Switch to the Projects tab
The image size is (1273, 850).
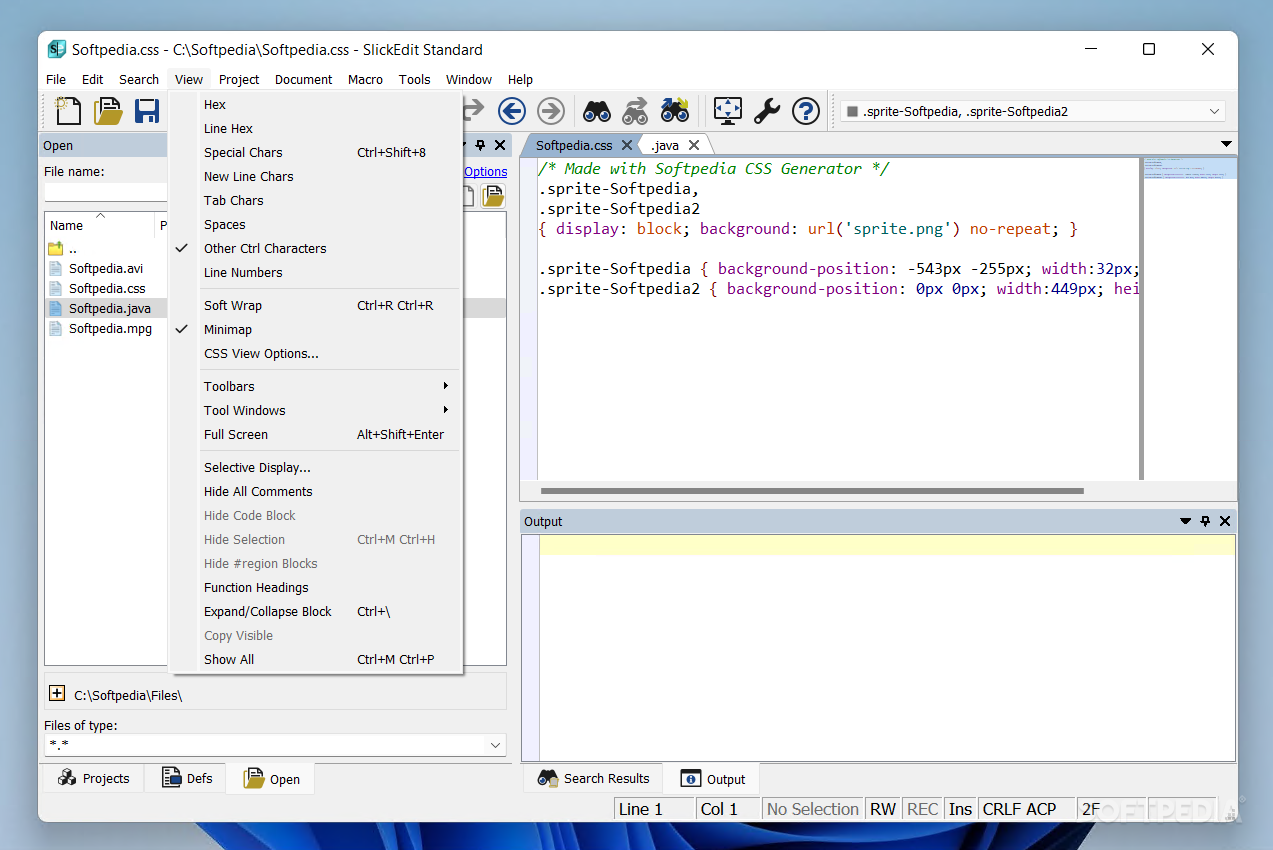click(94, 778)
